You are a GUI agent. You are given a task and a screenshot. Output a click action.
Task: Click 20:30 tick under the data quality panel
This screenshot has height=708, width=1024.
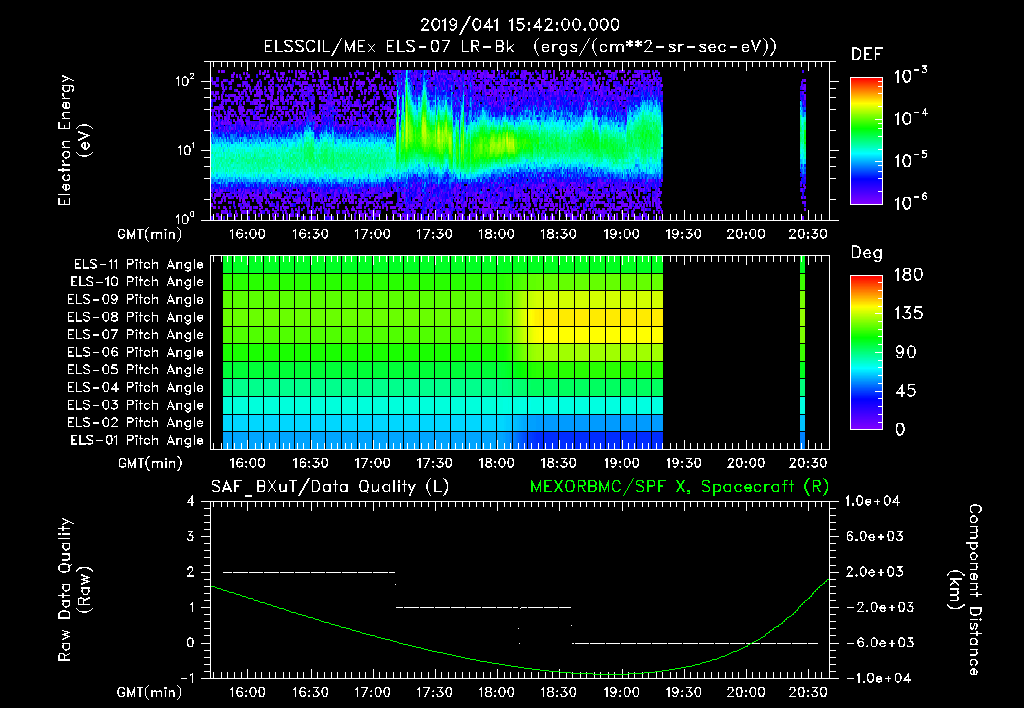pos(808,692)
